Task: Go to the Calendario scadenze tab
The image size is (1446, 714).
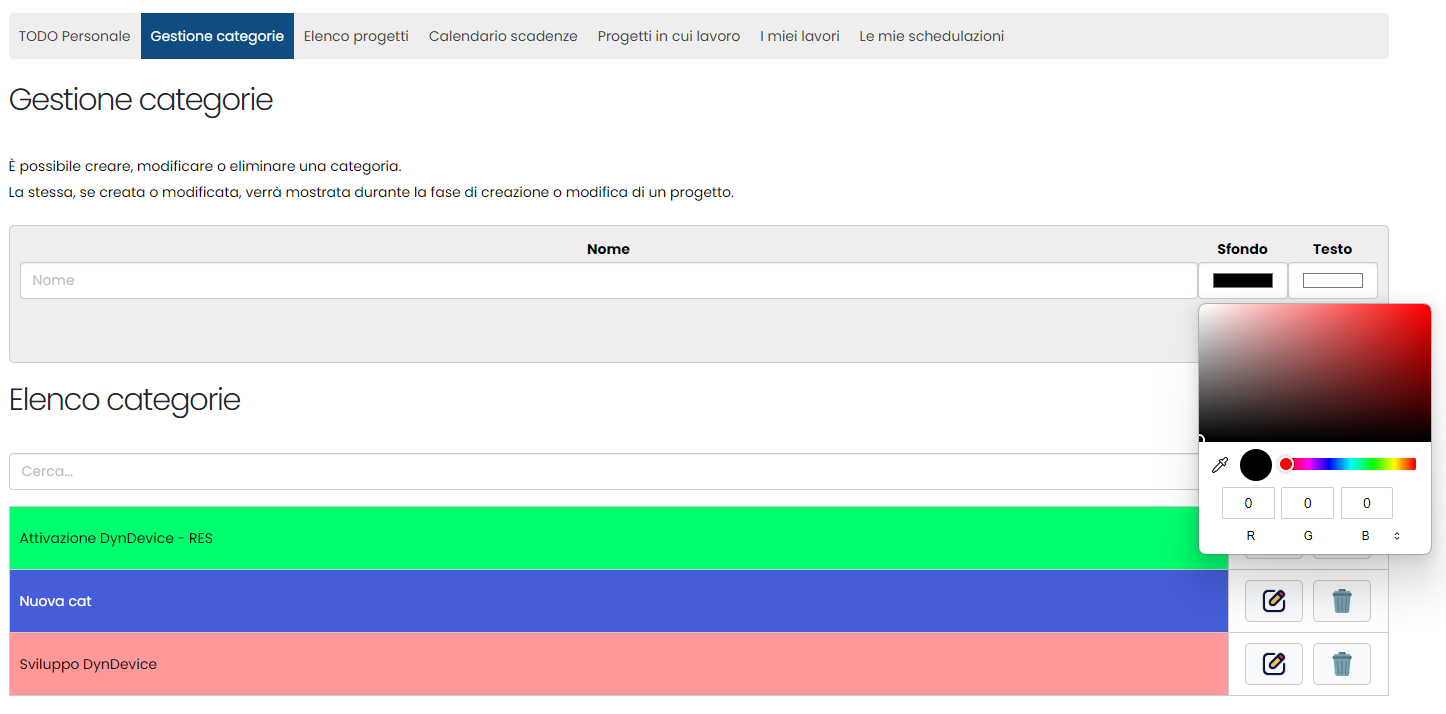Action: (x=503, y=36)
